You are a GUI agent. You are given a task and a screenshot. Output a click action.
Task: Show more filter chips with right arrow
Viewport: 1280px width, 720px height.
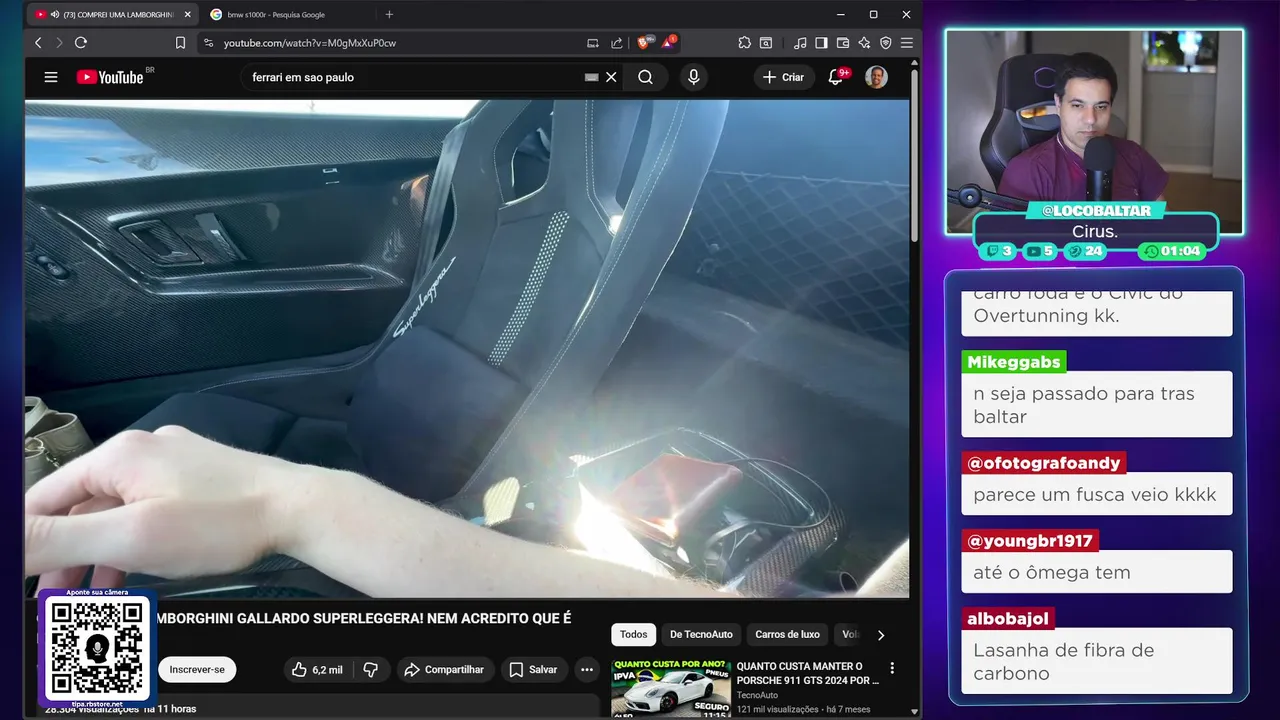881,634
